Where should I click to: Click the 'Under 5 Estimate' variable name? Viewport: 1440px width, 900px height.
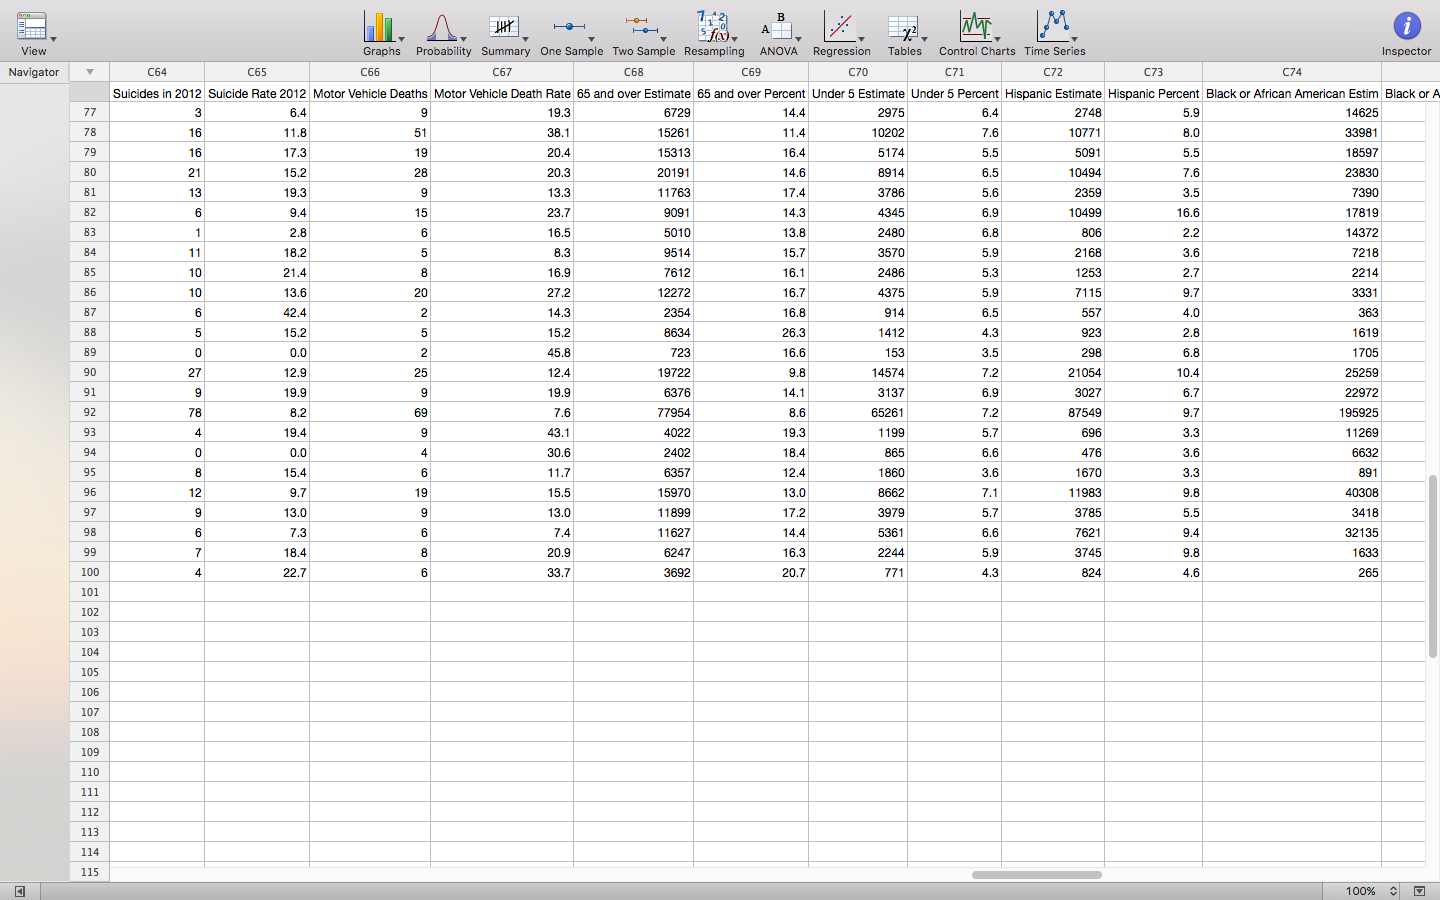(858, 93)
